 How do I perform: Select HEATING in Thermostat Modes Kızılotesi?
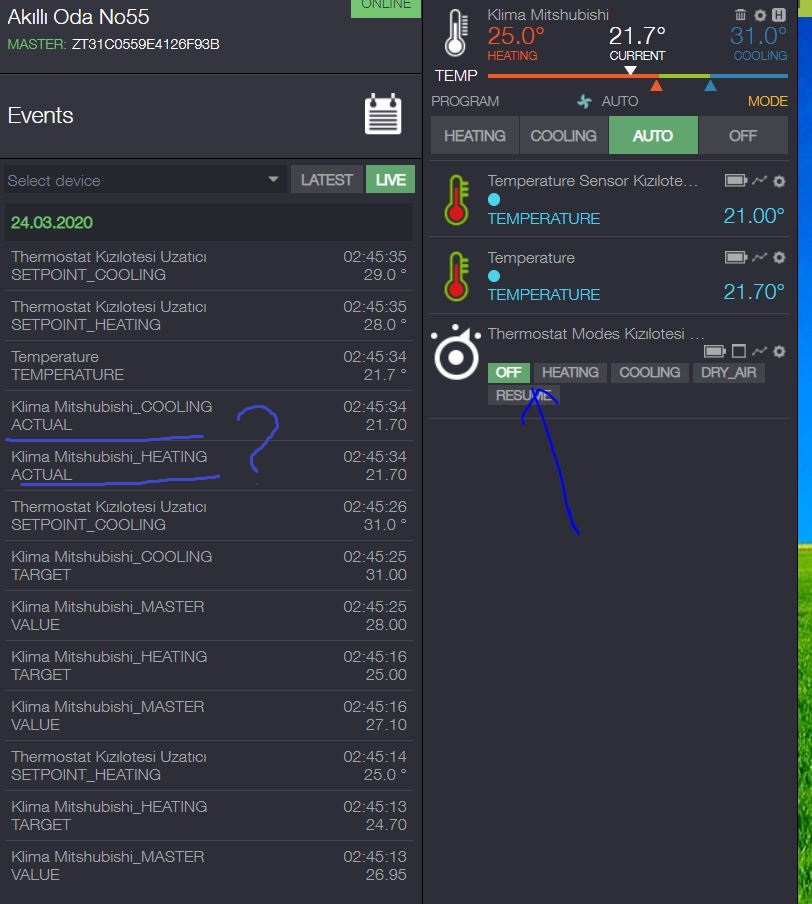[x=570, y=372]
